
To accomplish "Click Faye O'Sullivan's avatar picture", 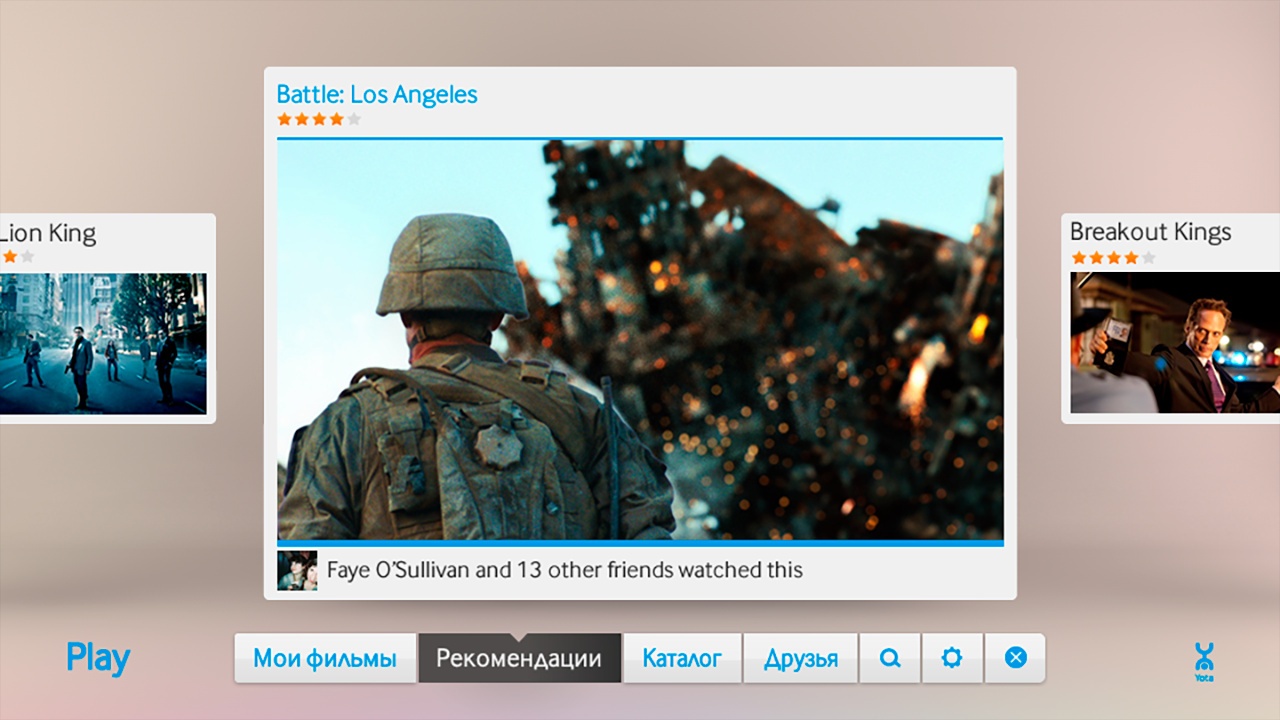I will click(297, 570).
